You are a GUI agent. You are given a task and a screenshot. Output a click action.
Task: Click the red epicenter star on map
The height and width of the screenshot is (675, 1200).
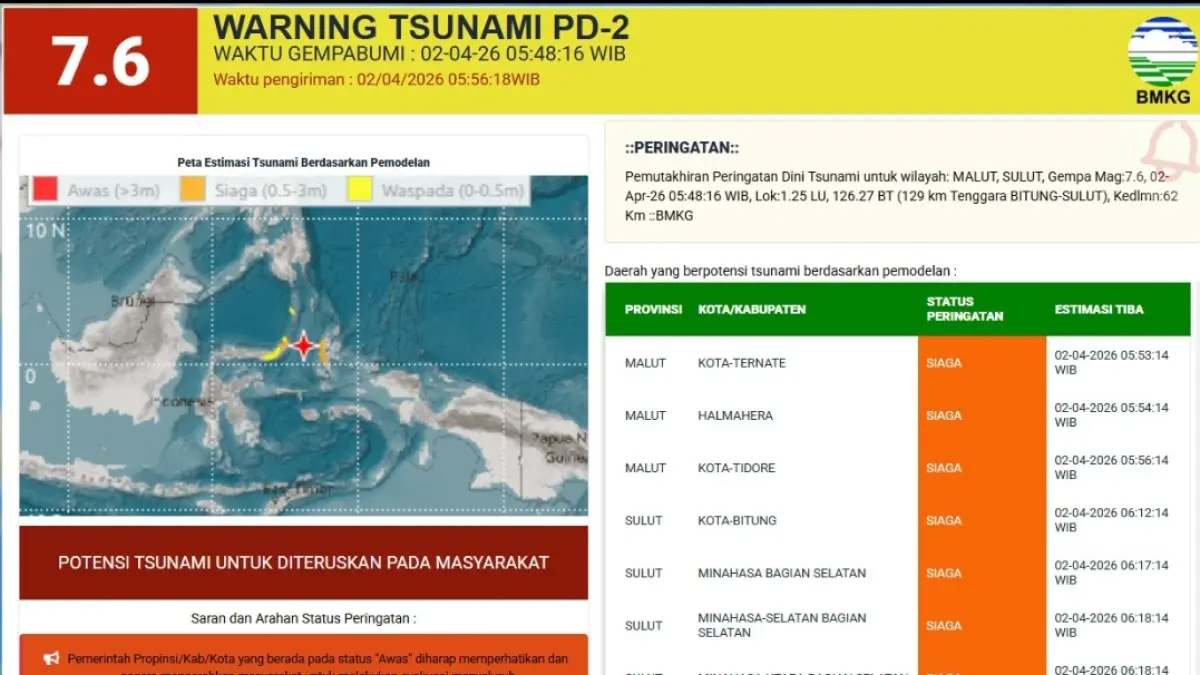302,346
